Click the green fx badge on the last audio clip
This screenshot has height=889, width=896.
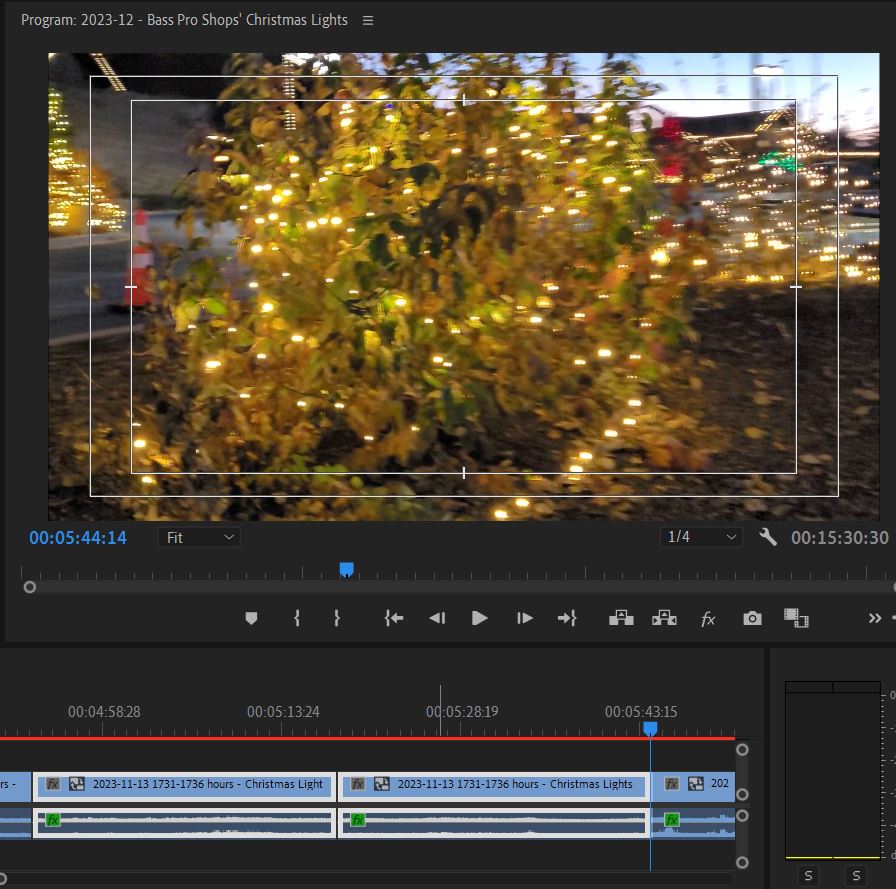(671, 820)
